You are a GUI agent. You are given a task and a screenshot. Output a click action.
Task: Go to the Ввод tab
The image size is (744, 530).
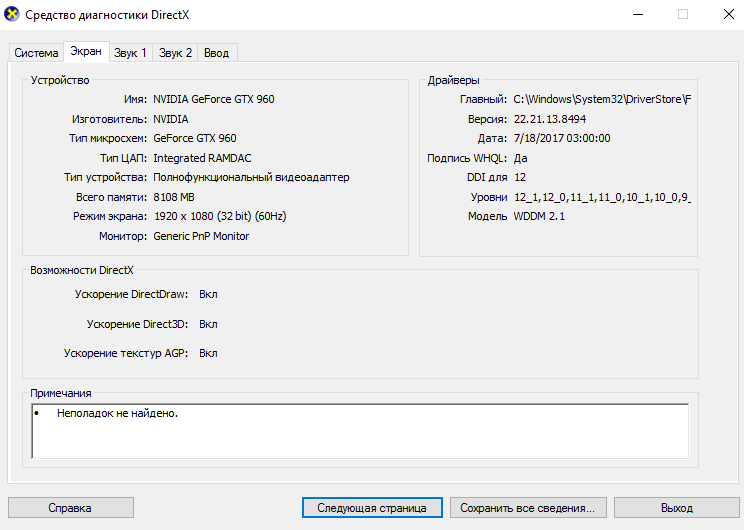(216, 53)
